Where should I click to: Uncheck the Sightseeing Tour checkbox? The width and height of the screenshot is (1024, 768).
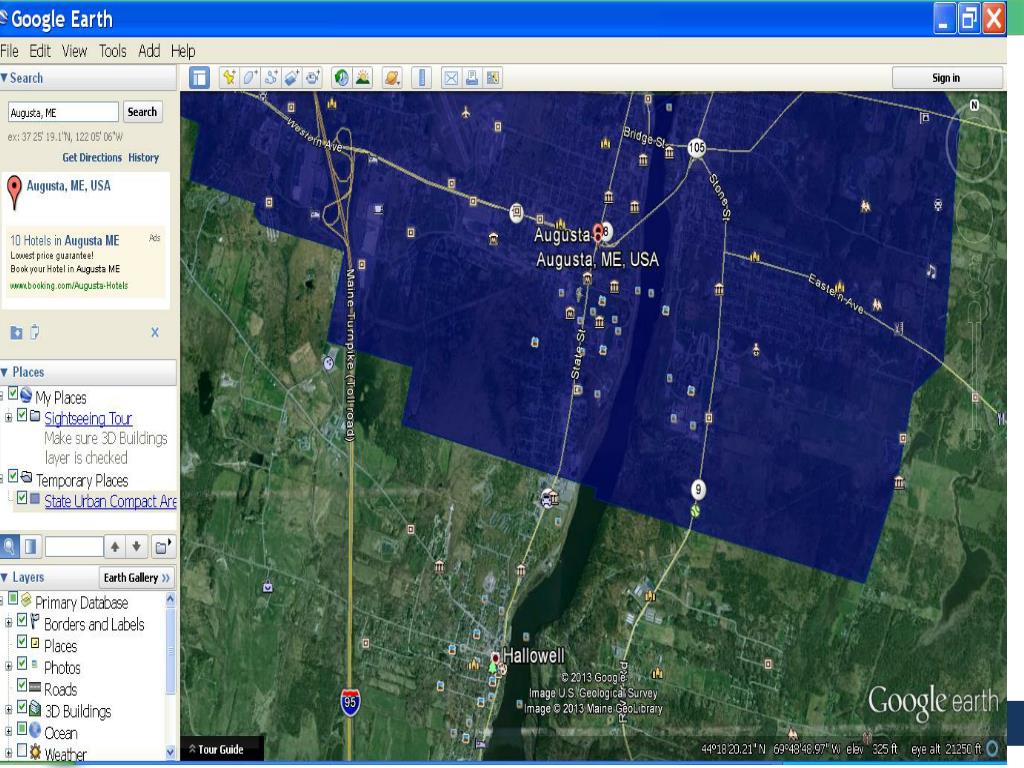pyautogui.click(x=22, y=415)
